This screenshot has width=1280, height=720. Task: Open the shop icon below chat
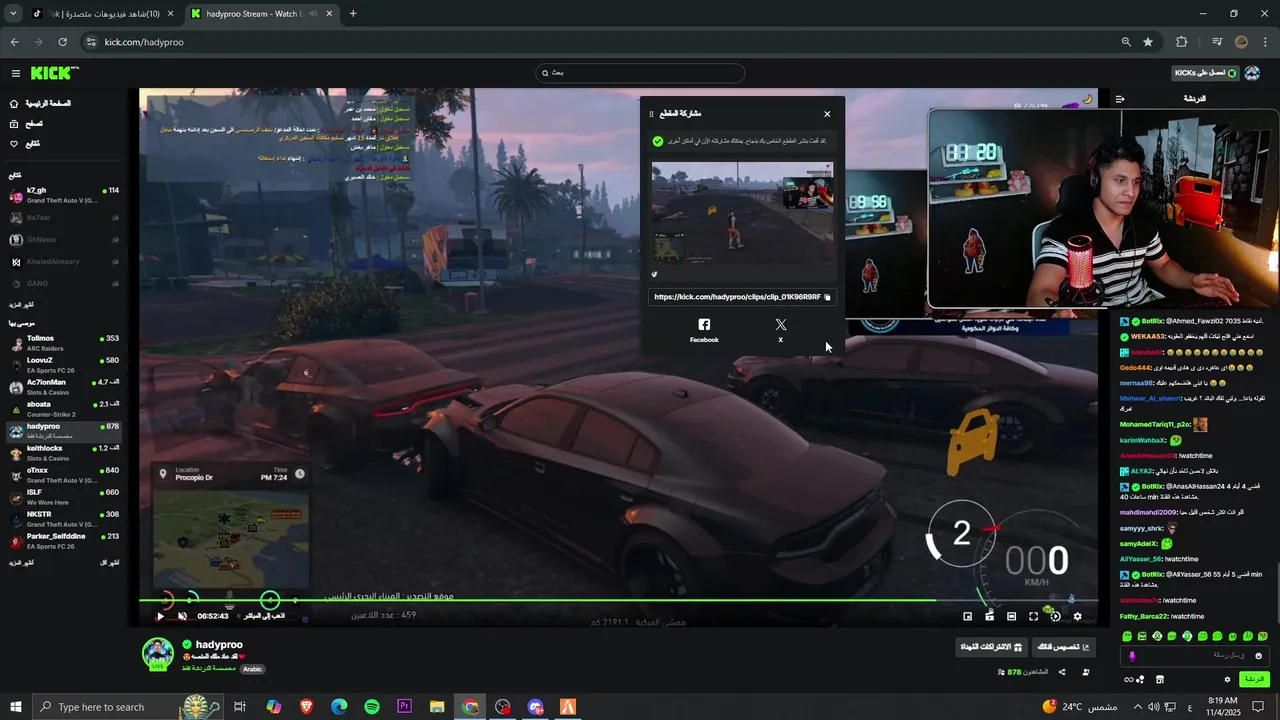[1160, 680]
